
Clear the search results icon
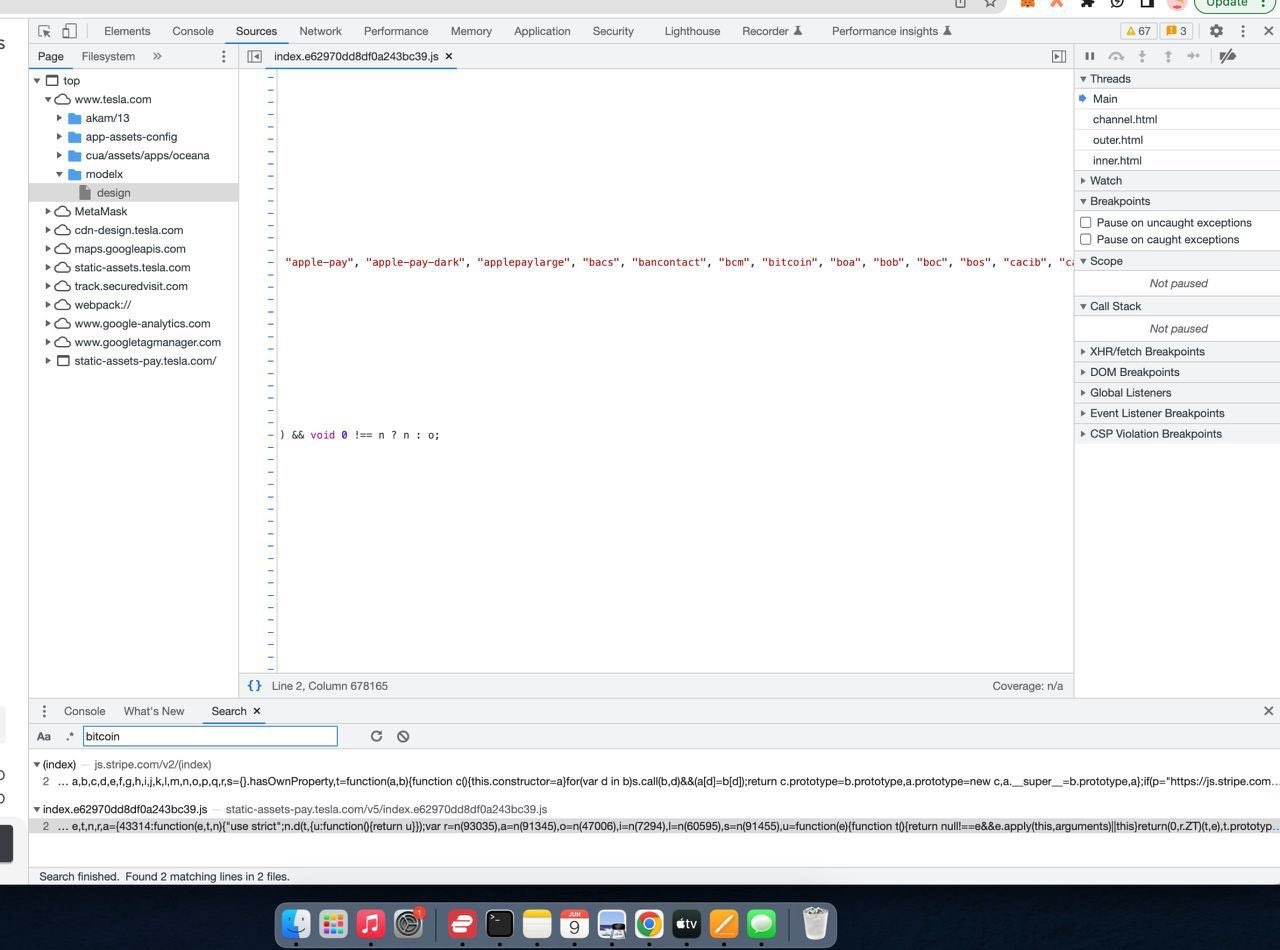coord(403,736)
